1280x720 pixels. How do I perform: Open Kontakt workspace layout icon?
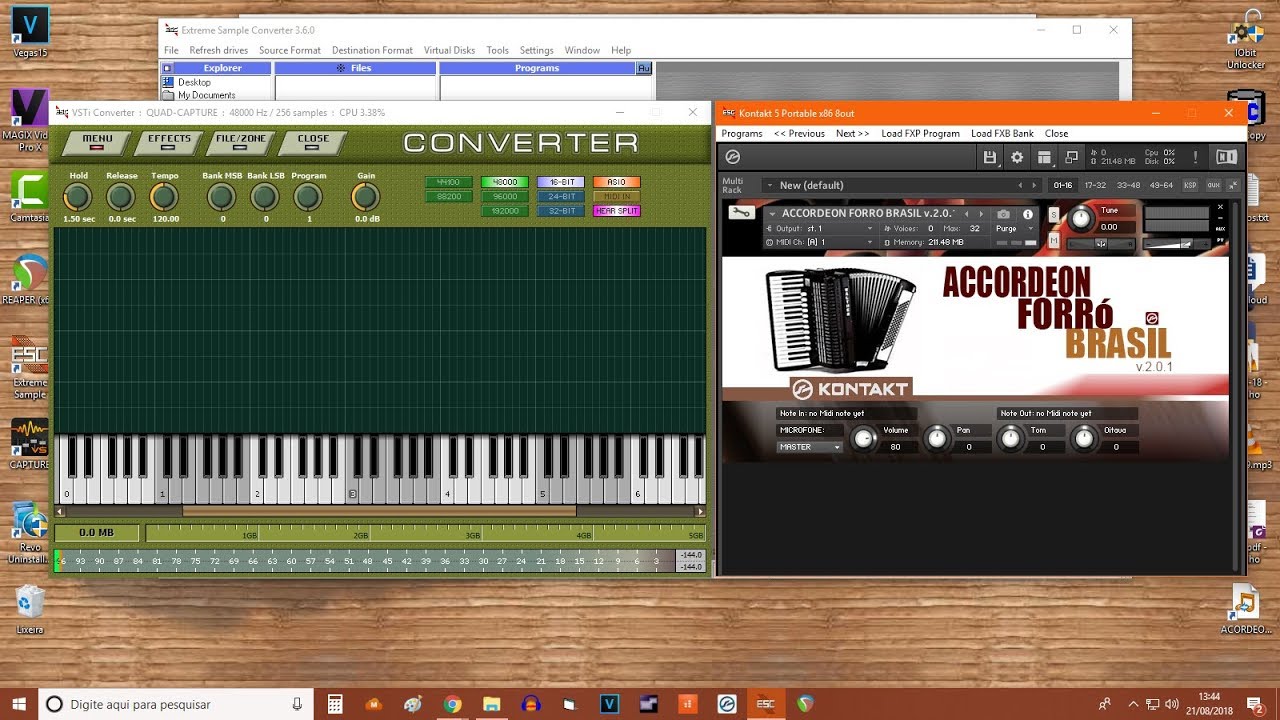coord(1044,157)
